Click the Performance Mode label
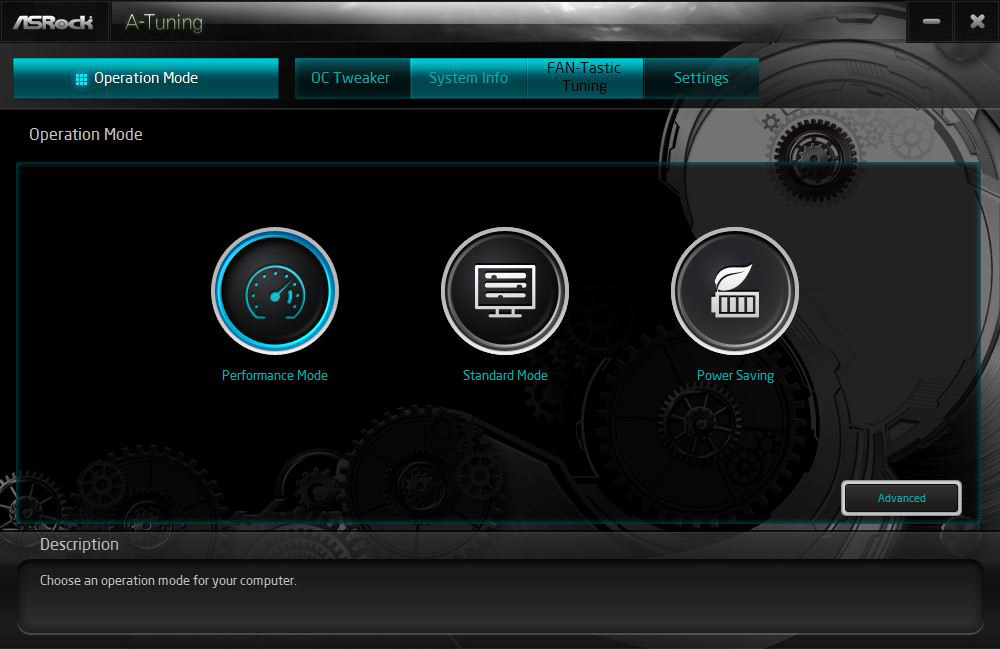 [x=275, y=376]
